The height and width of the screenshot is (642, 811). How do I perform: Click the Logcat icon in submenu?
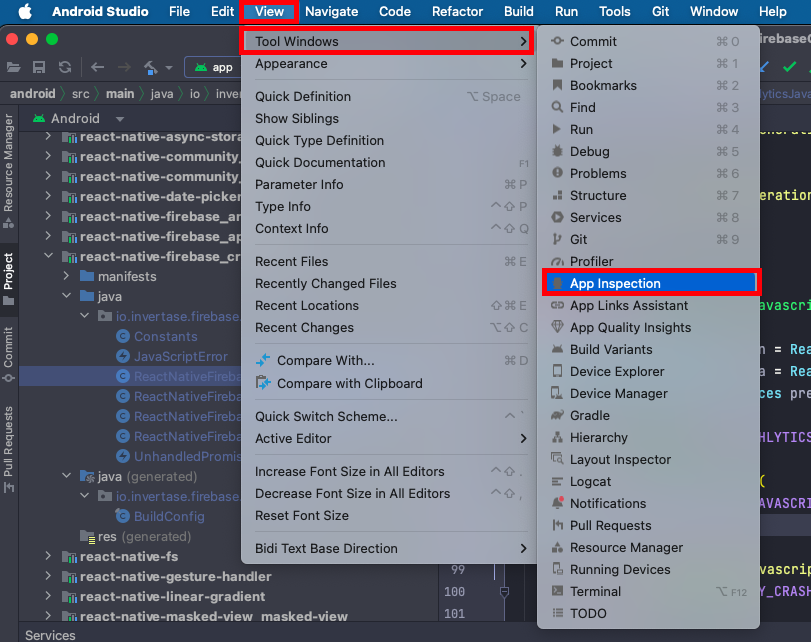tap(557, 481)
